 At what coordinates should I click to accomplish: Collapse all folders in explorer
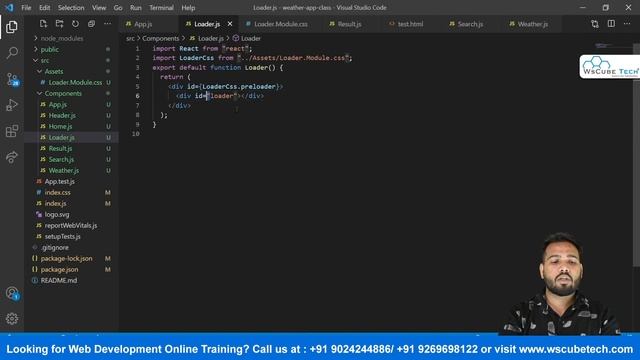tap(91, 24)
